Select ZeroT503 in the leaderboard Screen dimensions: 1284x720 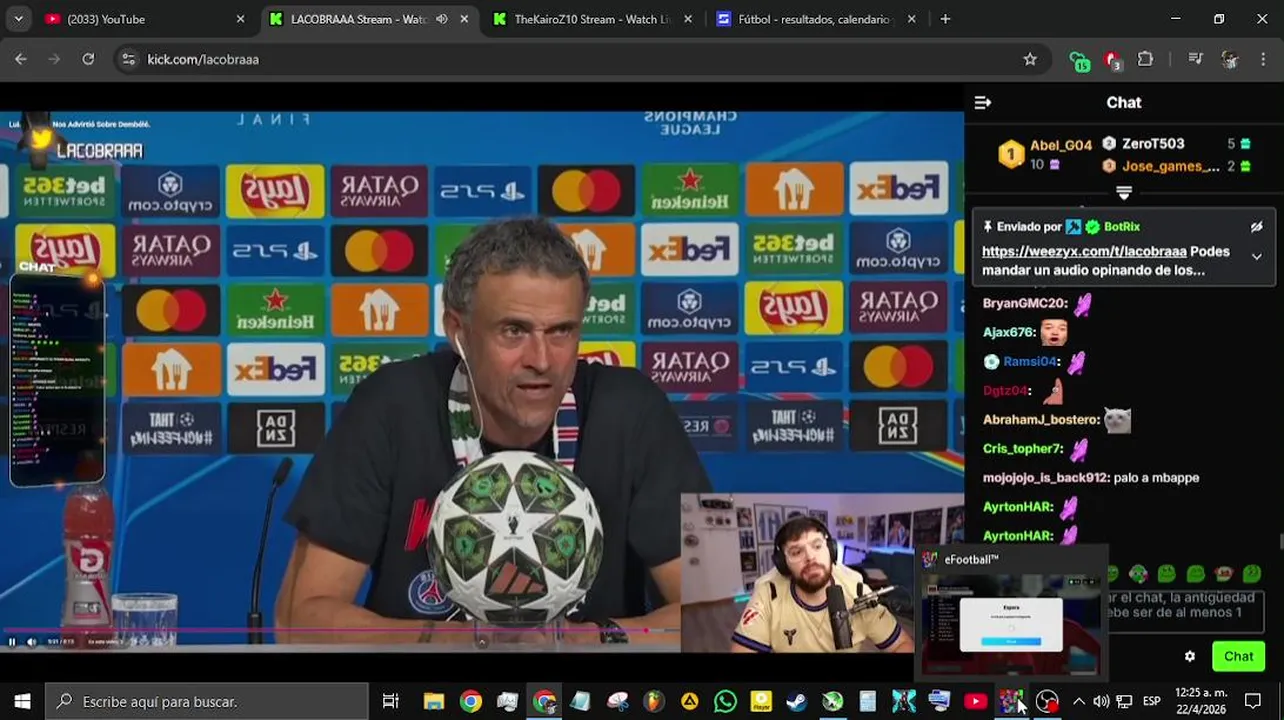pyautogui.click(x=1153, y=144)
